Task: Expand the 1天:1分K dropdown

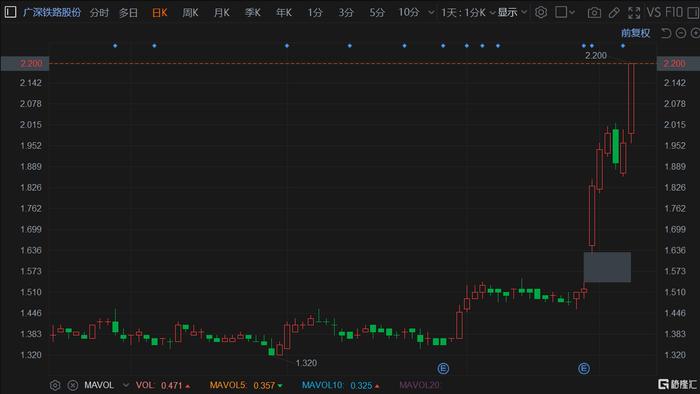Action: pyautogui.click(x=468, y=12)
